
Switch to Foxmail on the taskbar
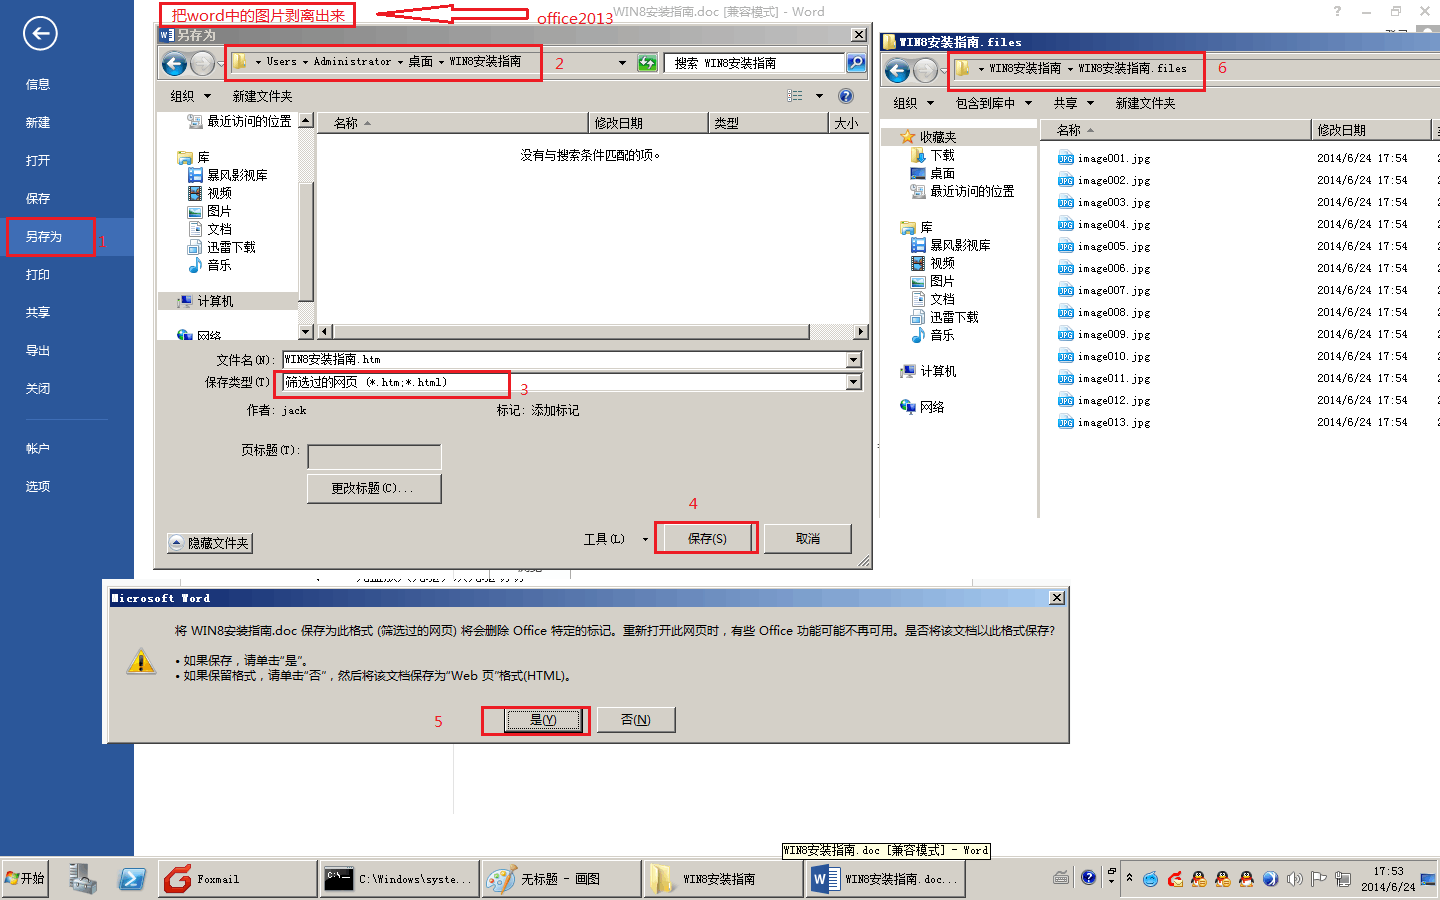coord(237,878)
